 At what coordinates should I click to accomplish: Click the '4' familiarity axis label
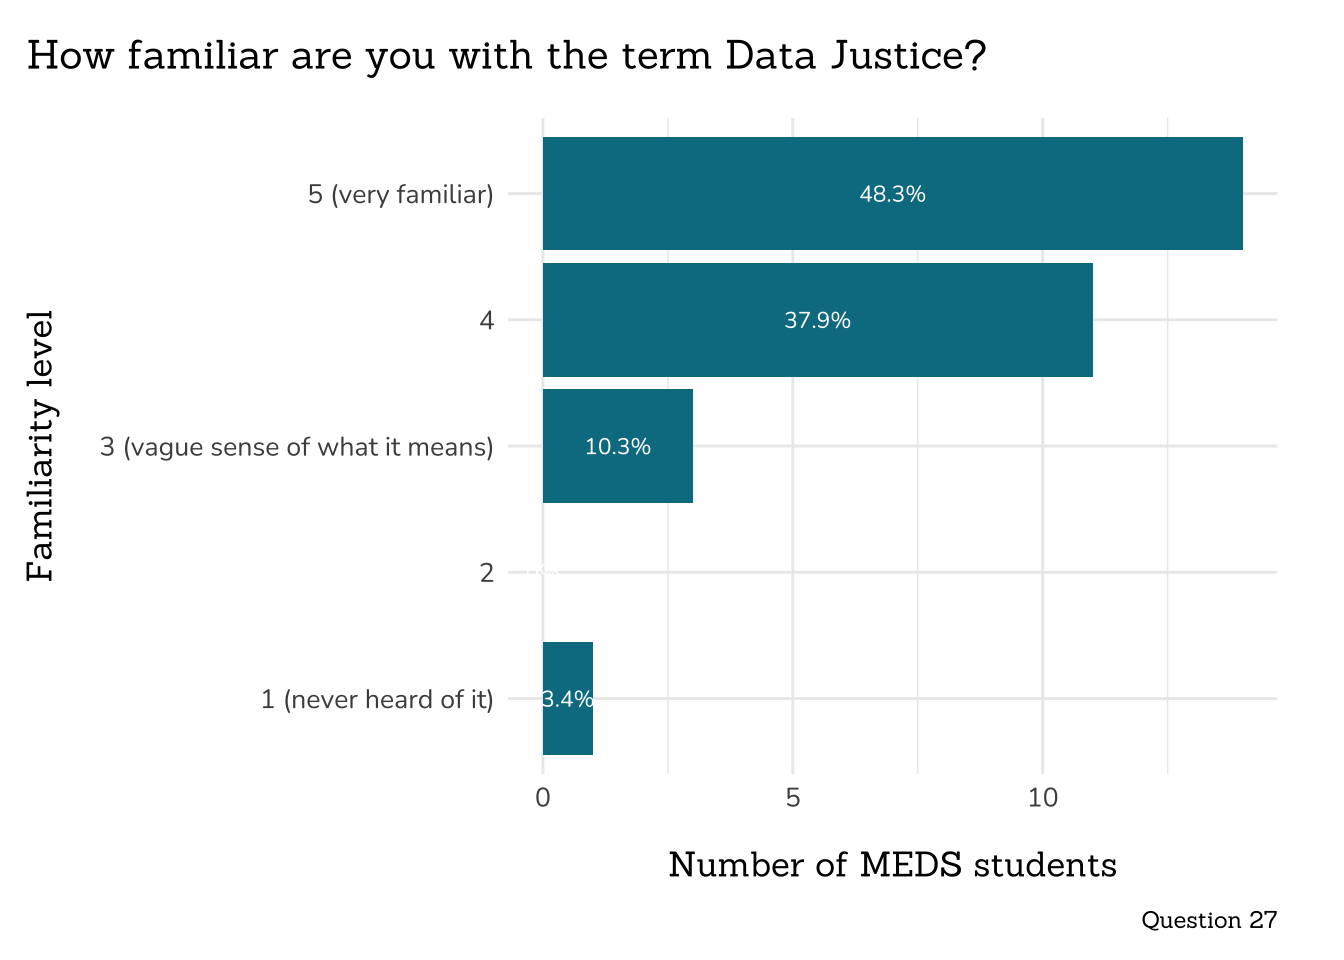486,320
